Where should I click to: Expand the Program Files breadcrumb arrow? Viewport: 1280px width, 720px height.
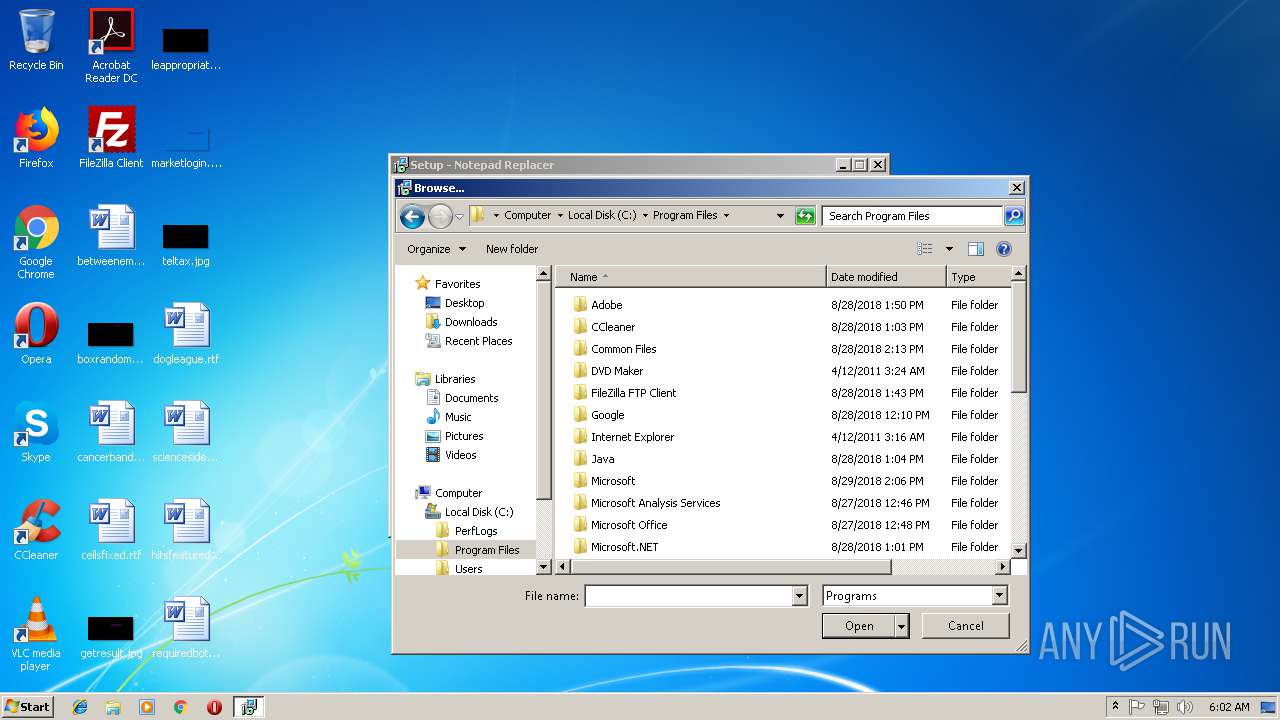726,216
